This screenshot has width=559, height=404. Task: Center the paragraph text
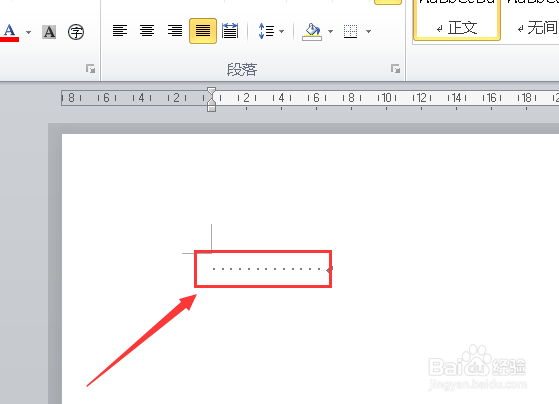pyautogui.click(x=147, y=31)
